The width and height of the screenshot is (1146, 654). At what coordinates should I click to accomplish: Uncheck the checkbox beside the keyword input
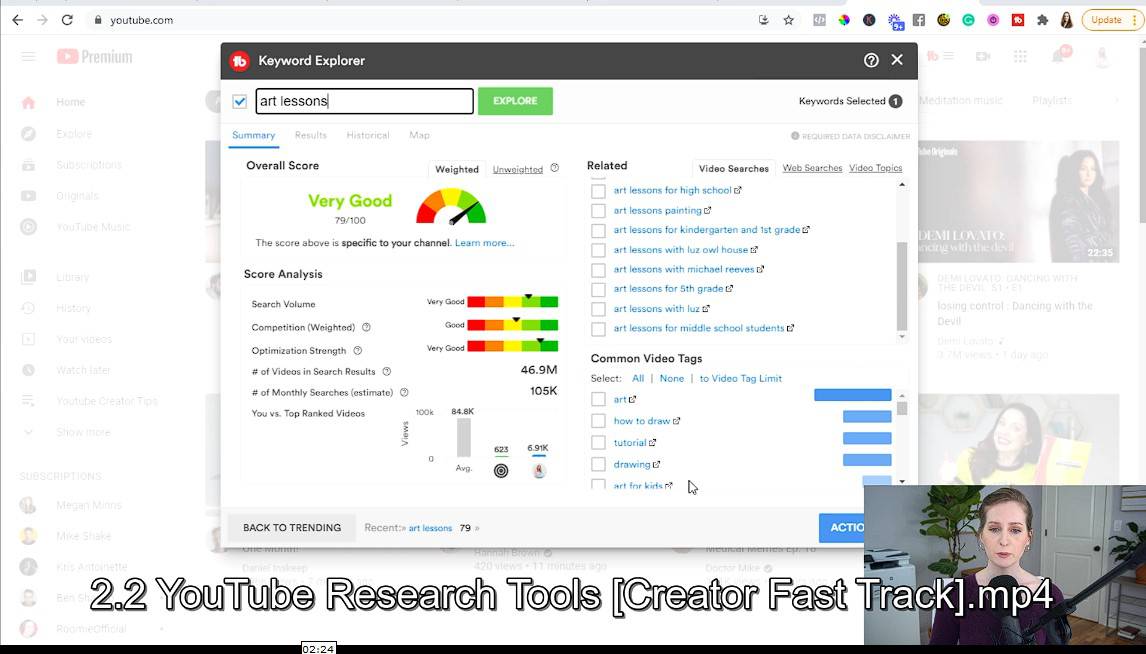(x=240, y=101)
